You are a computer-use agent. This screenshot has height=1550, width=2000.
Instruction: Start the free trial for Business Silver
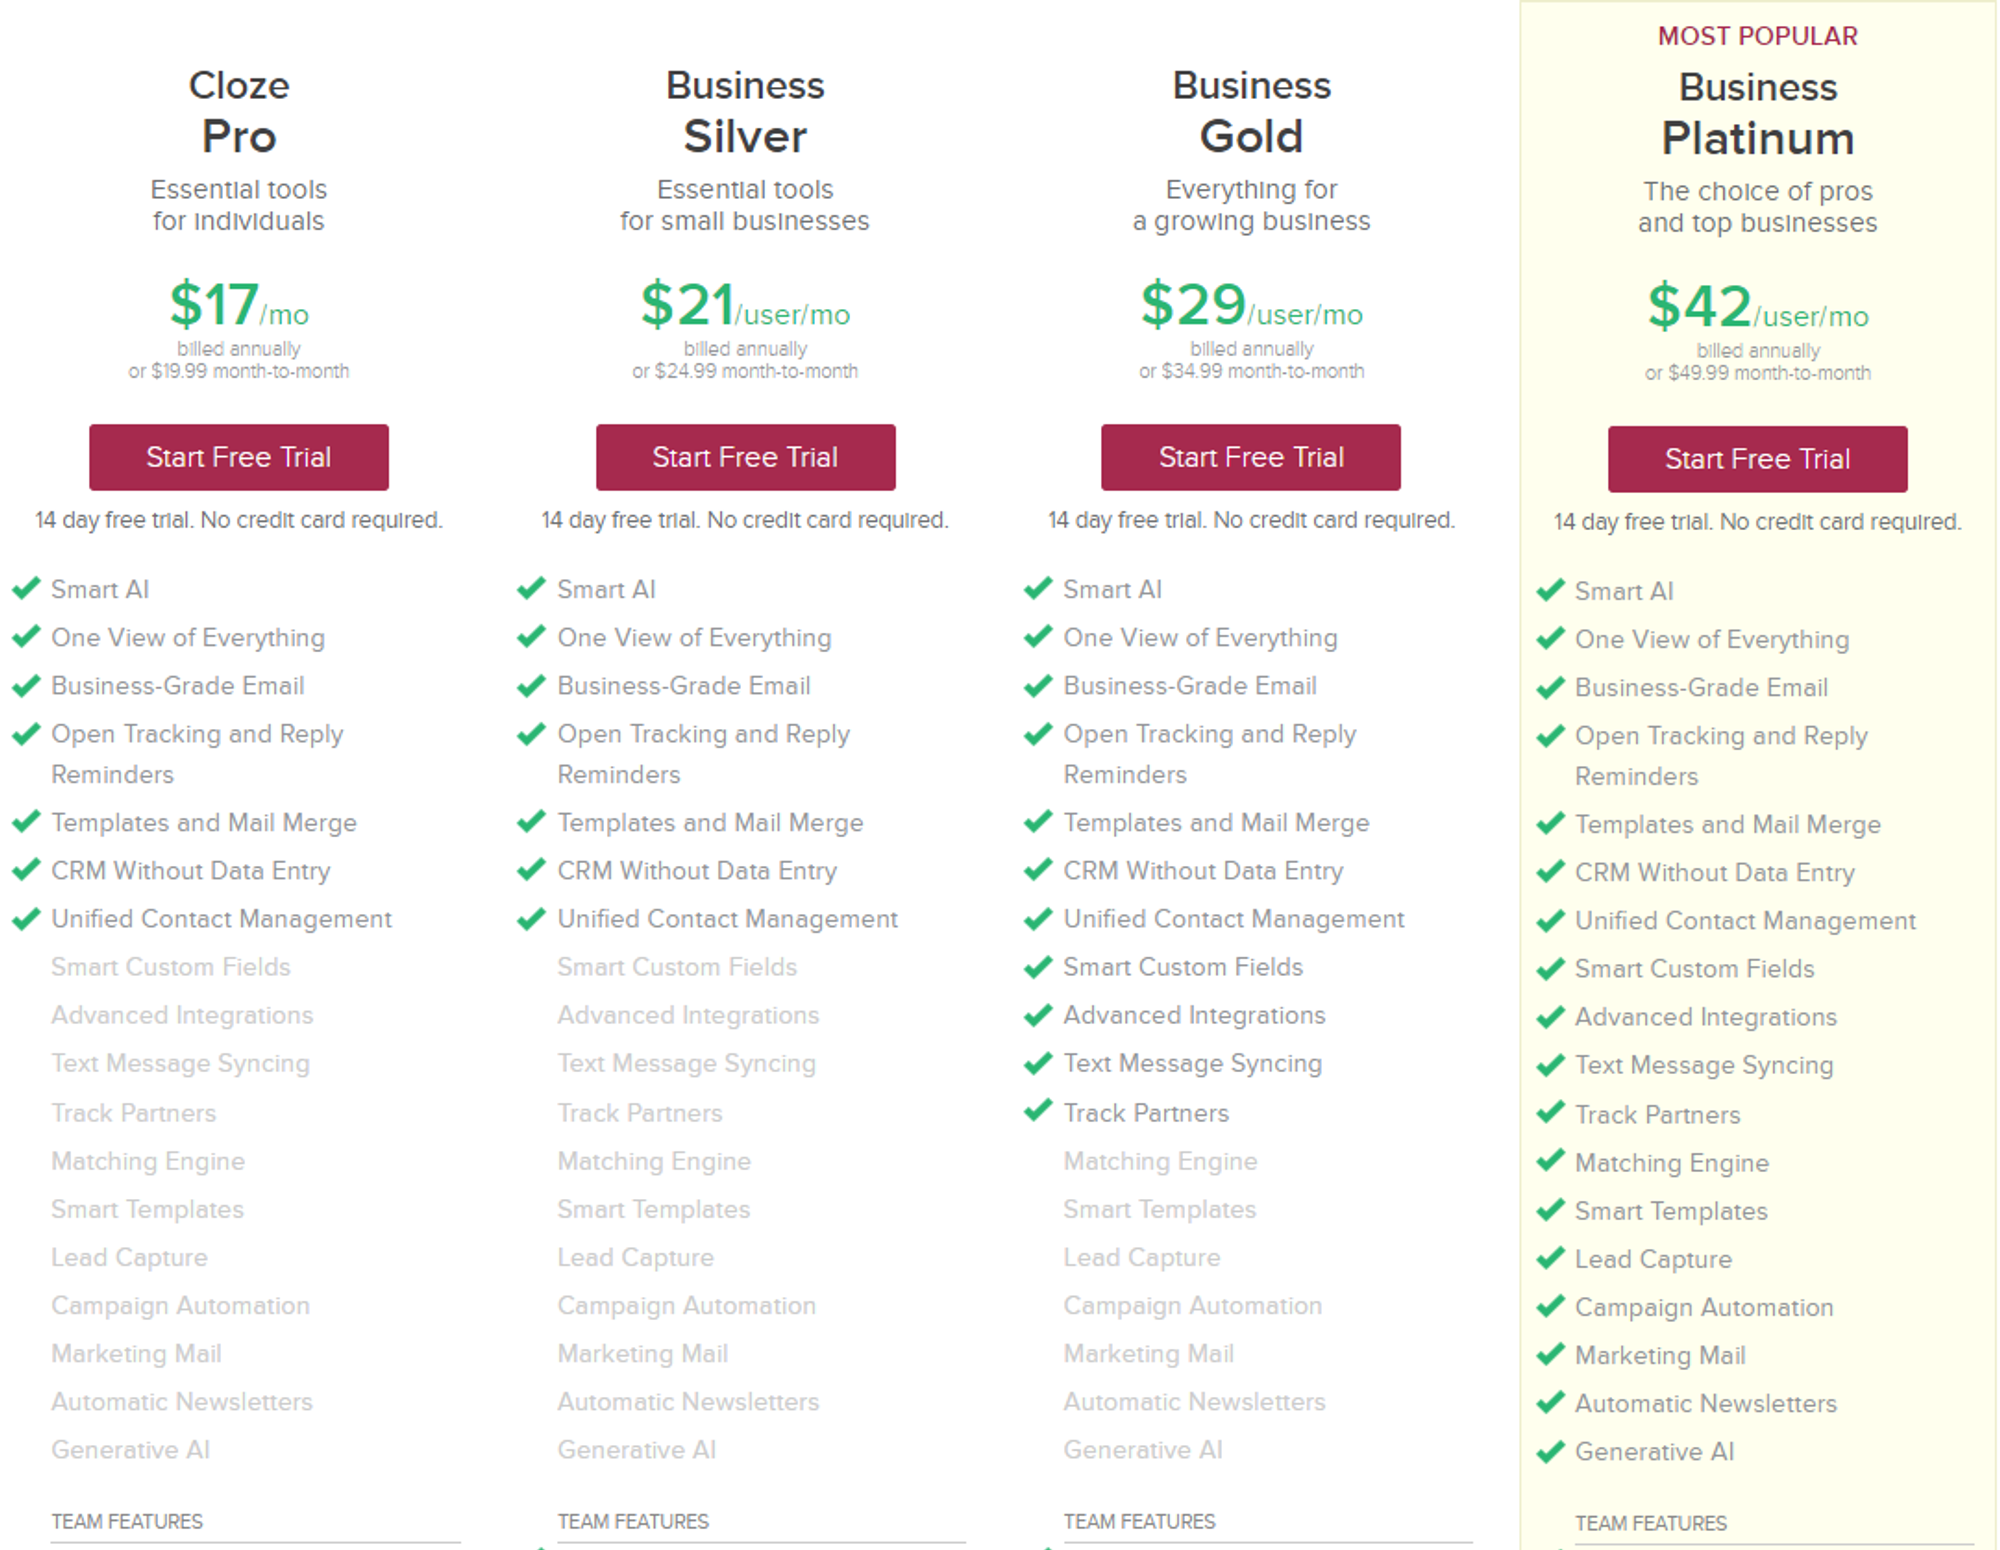pyautogui.click(x=745, y=457)
